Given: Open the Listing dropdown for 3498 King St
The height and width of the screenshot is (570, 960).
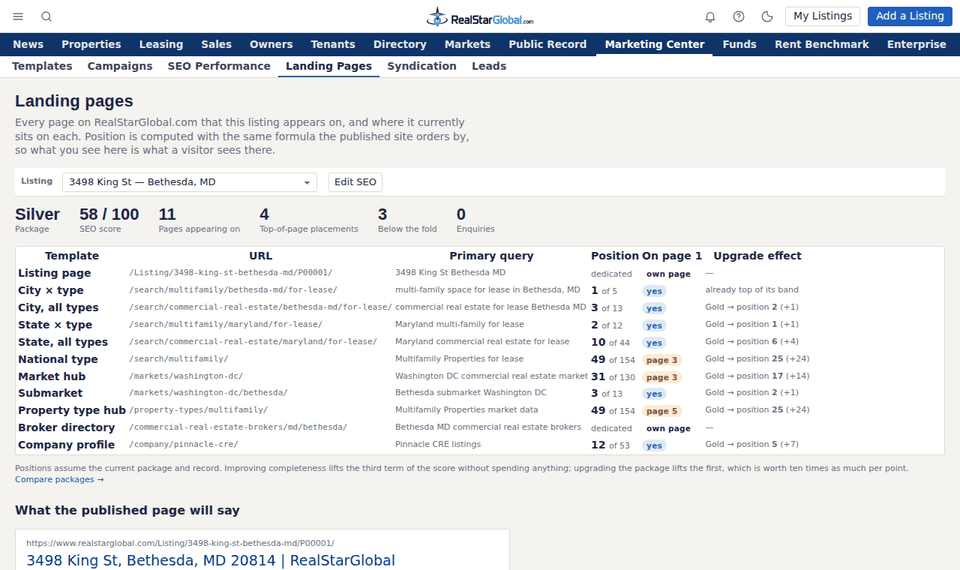Looking at the screenshot, I should (x=189, y=182).
